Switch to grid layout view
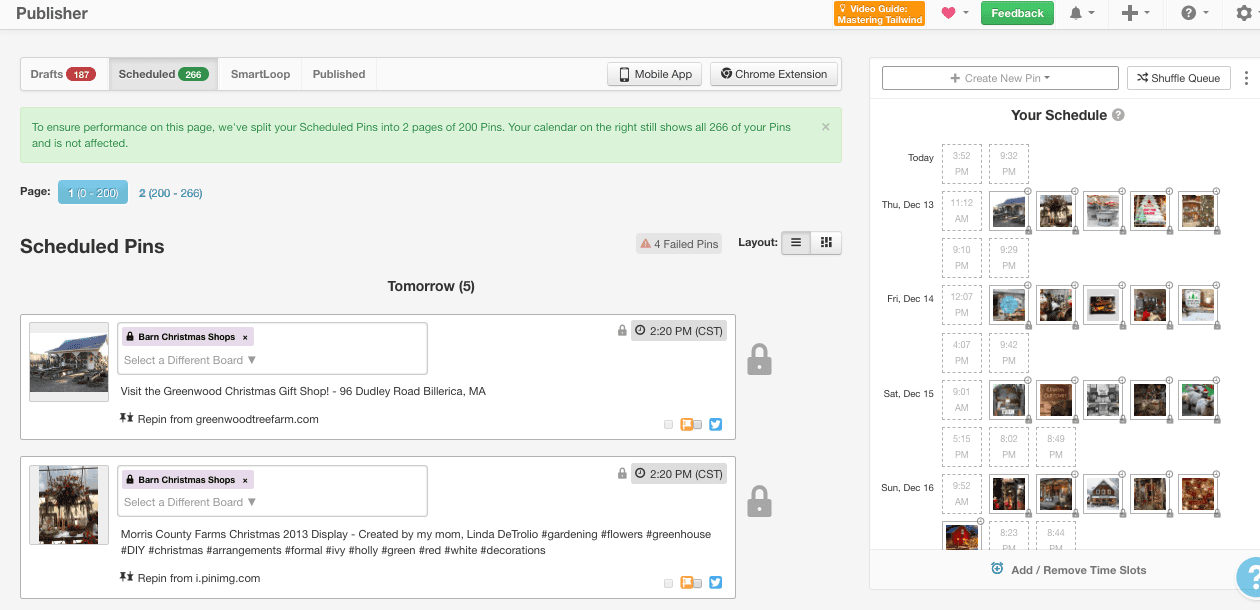Viewport: 1260px width, 610px height. pyautogui.click(x=826, y=243)
